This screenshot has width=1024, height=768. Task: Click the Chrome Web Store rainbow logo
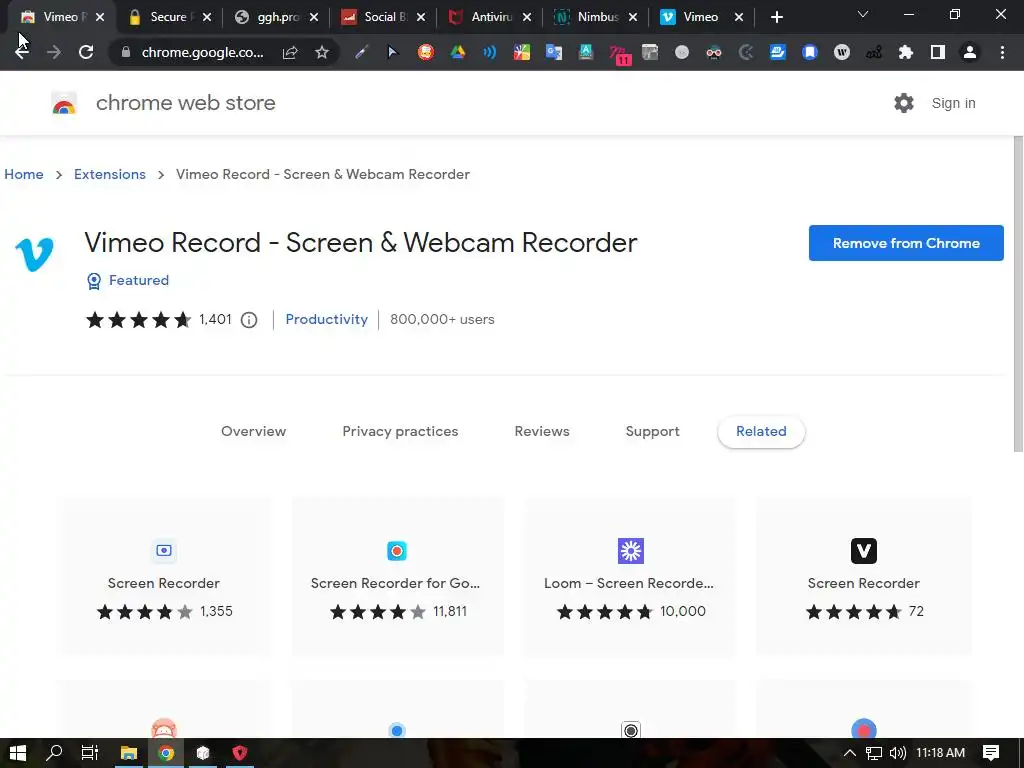point(64,103)
